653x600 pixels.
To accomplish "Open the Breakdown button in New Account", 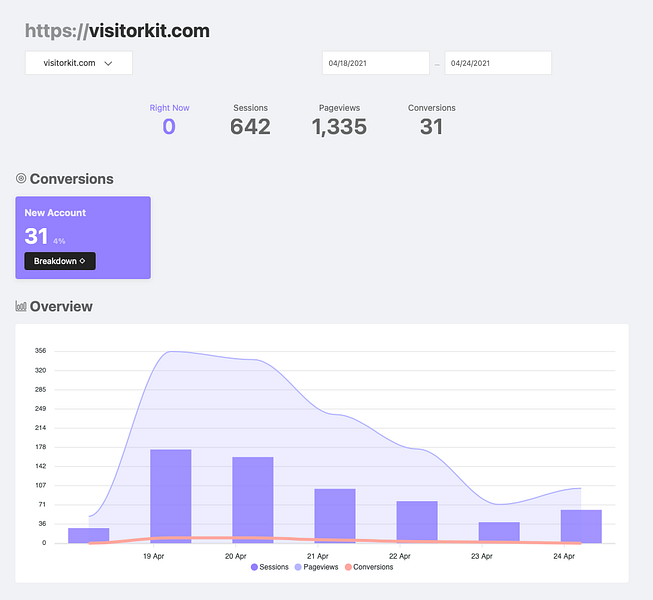I will click(x=60, y=261).
